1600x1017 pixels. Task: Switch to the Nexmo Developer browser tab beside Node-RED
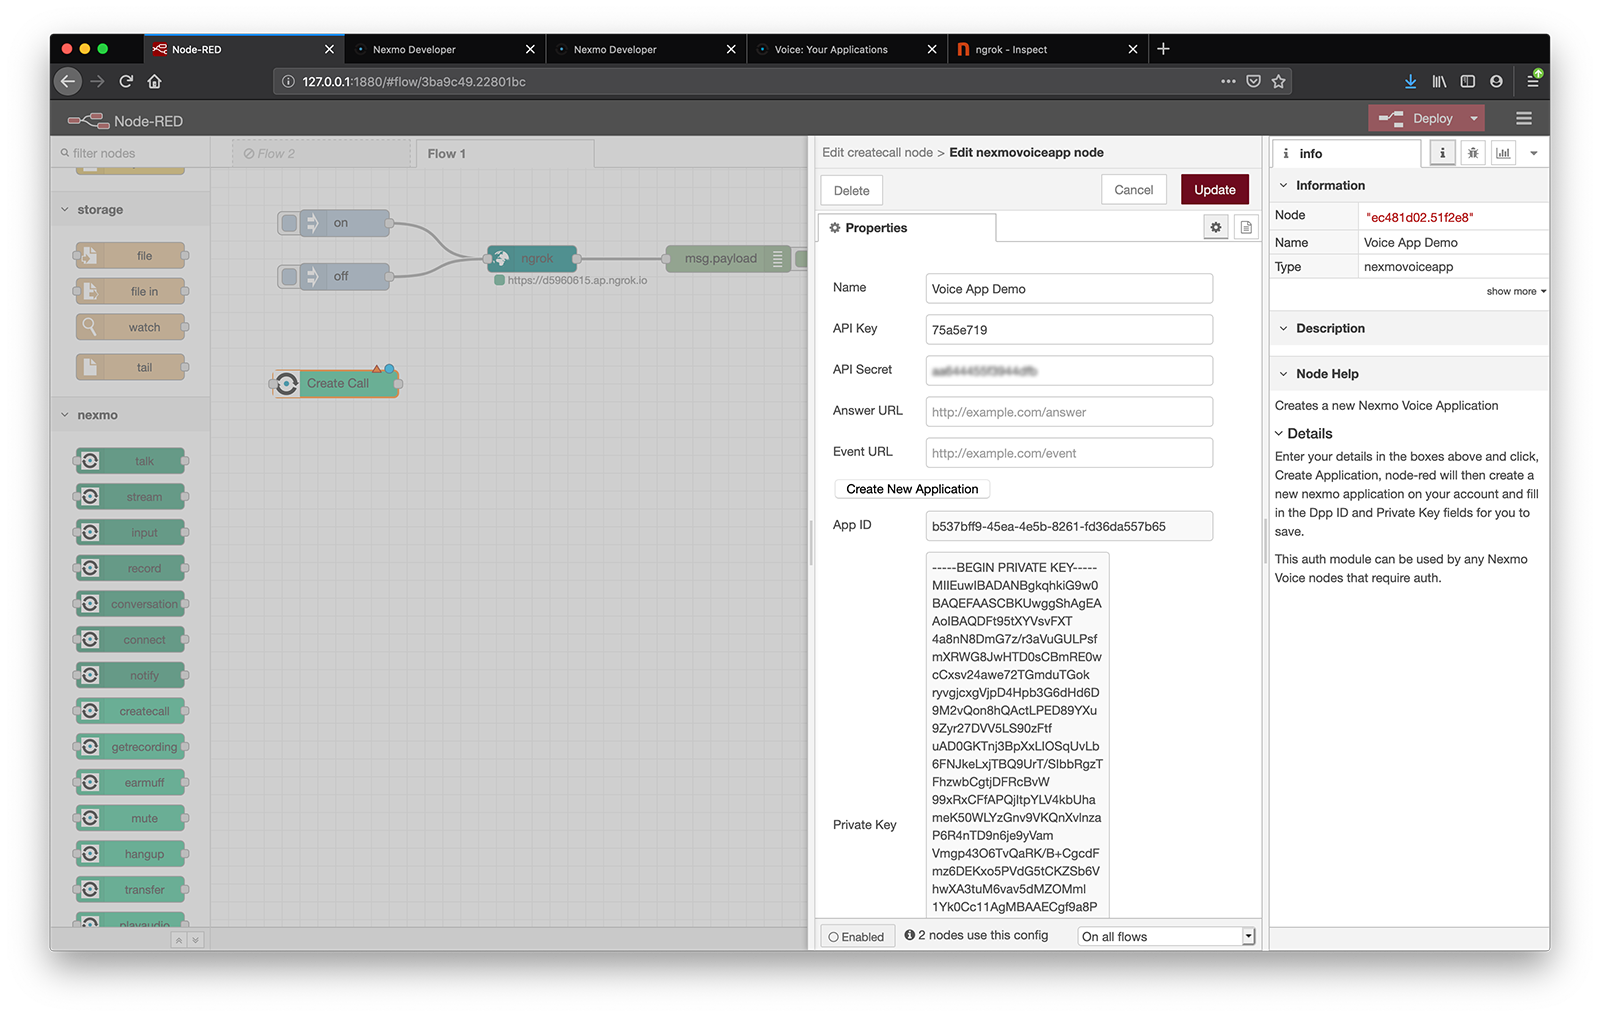point(444,49)
